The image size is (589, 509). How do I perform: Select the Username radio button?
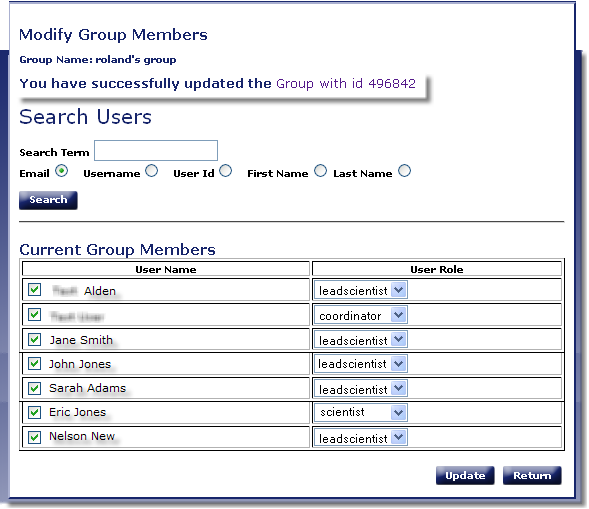point(152,171)
